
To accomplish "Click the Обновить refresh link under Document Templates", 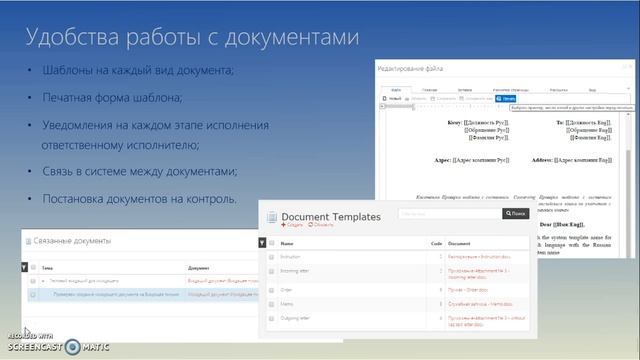I will pos(321,225).
